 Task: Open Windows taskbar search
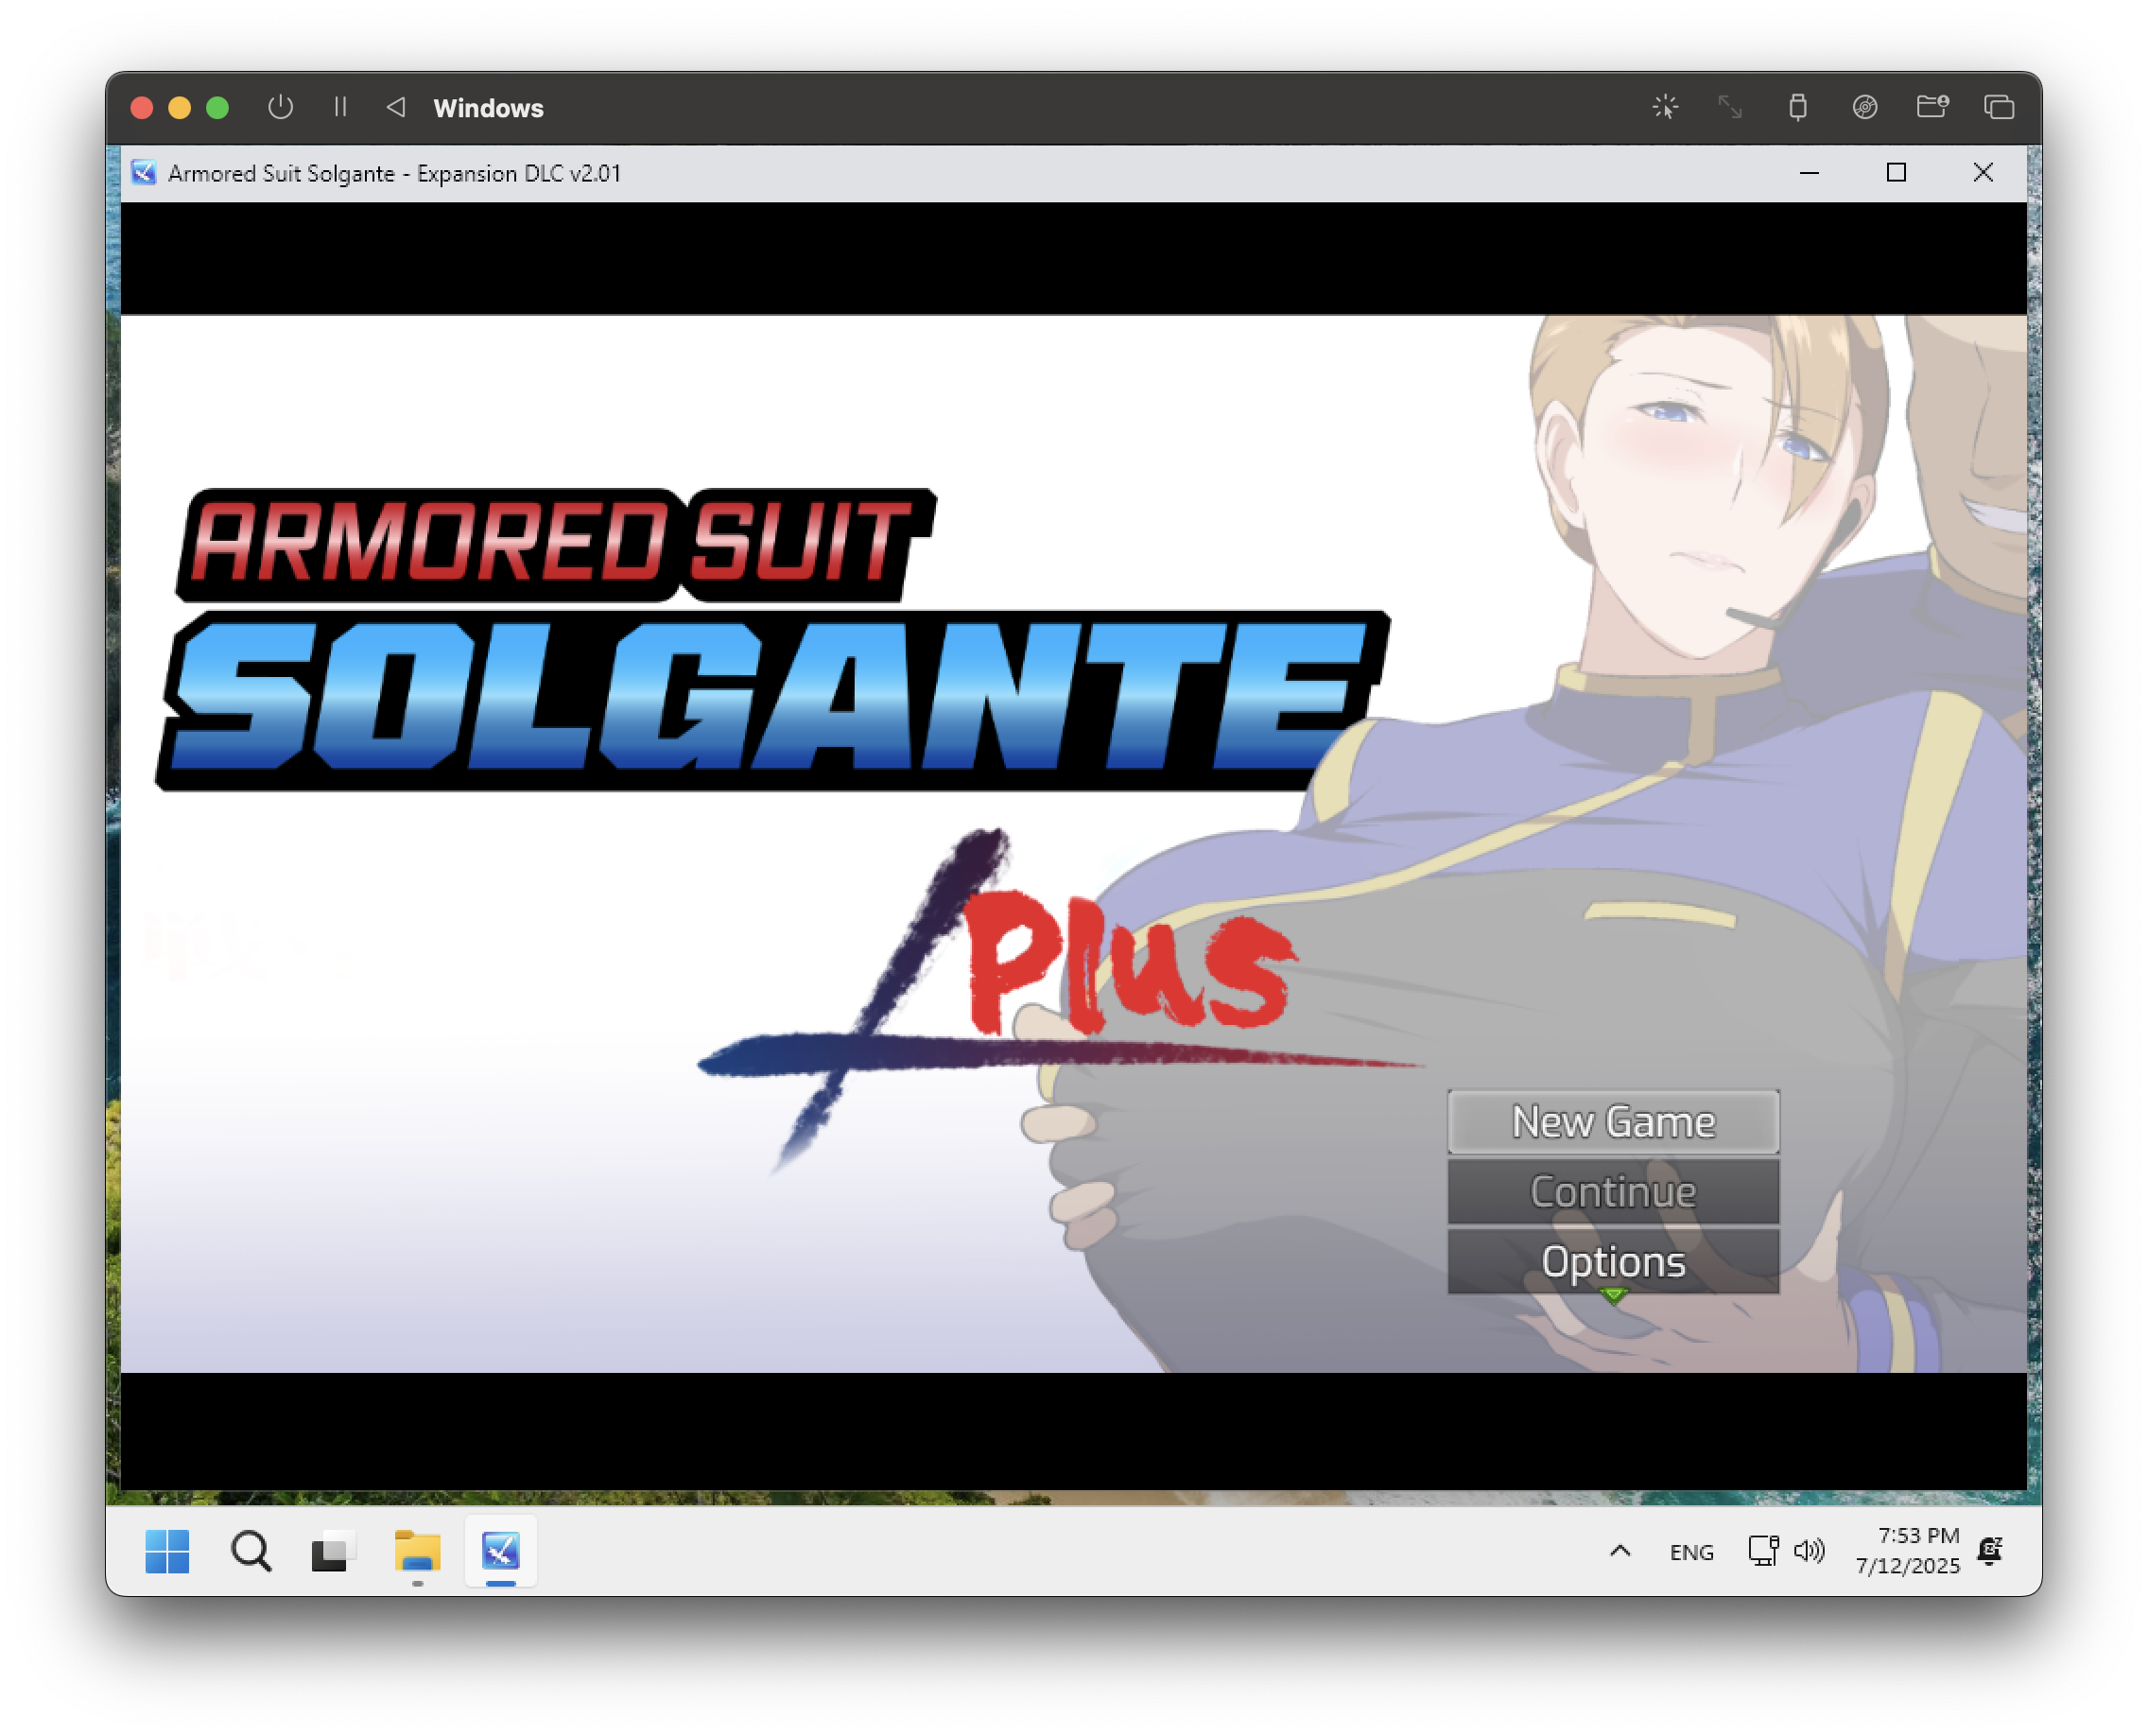[x=250, y=1551]
